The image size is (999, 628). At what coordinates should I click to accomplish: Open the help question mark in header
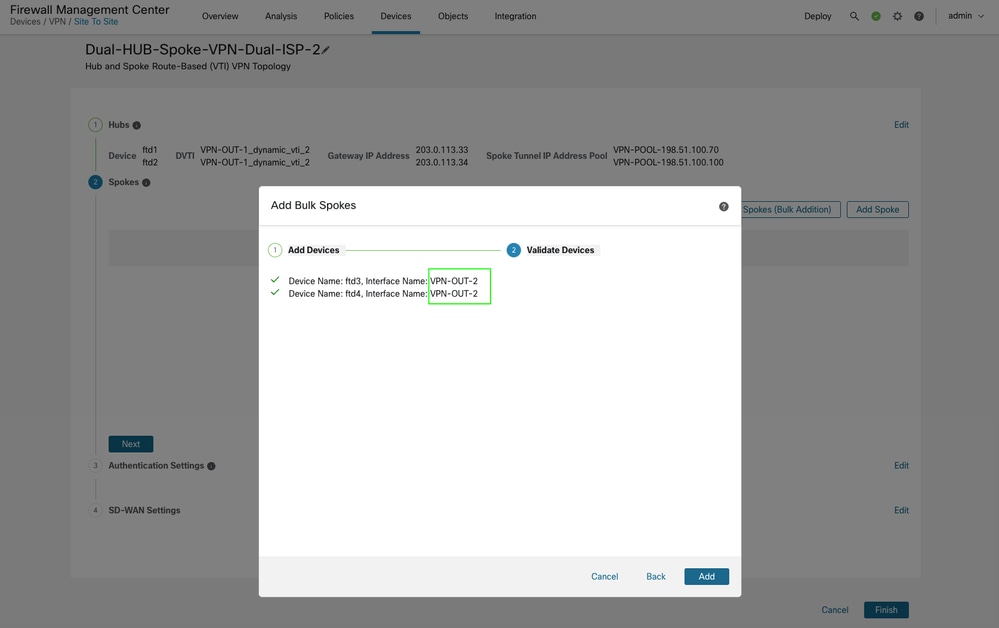point(919,16)
